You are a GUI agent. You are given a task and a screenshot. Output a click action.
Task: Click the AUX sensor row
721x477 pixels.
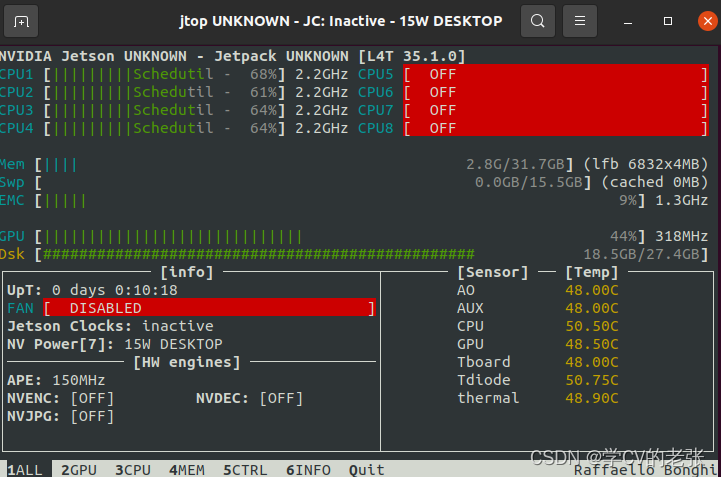[x=538, y=308]
